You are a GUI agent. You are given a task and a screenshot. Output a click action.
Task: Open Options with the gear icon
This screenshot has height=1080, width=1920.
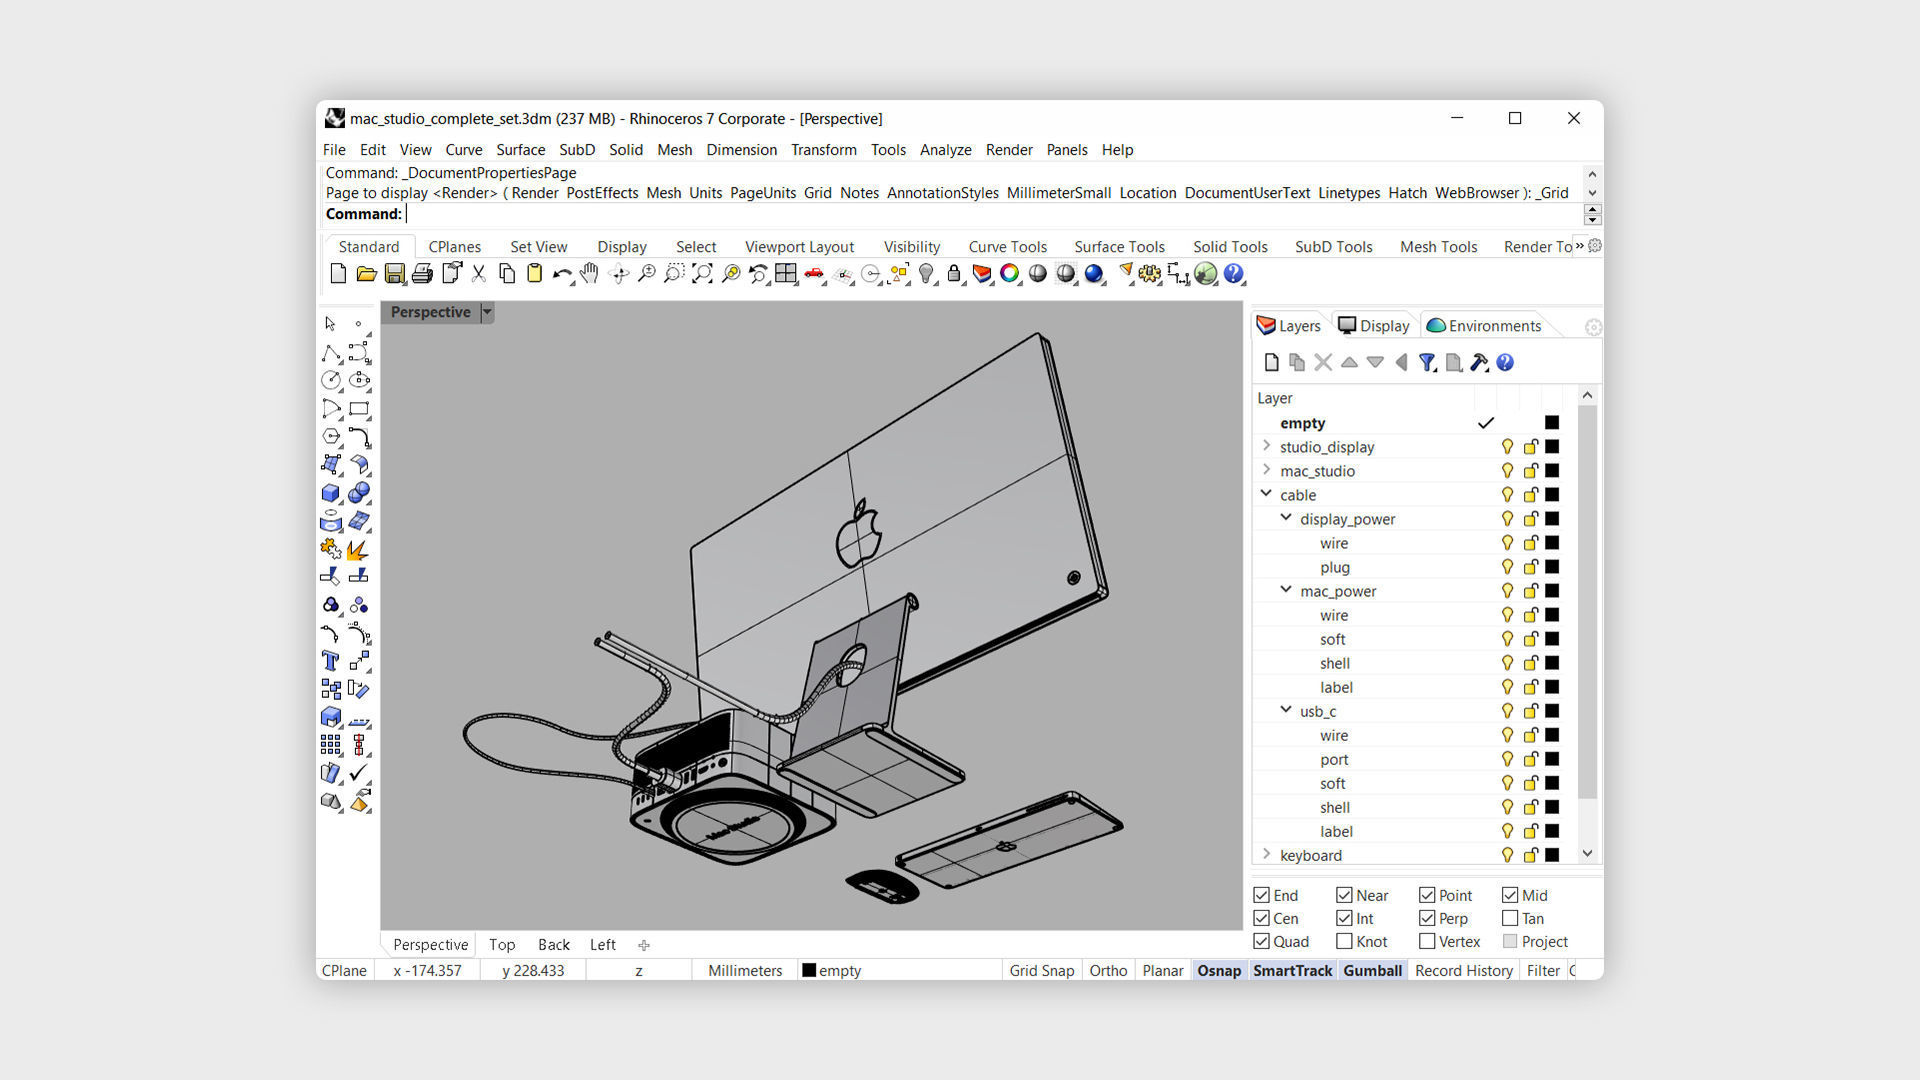(1150, 274)
